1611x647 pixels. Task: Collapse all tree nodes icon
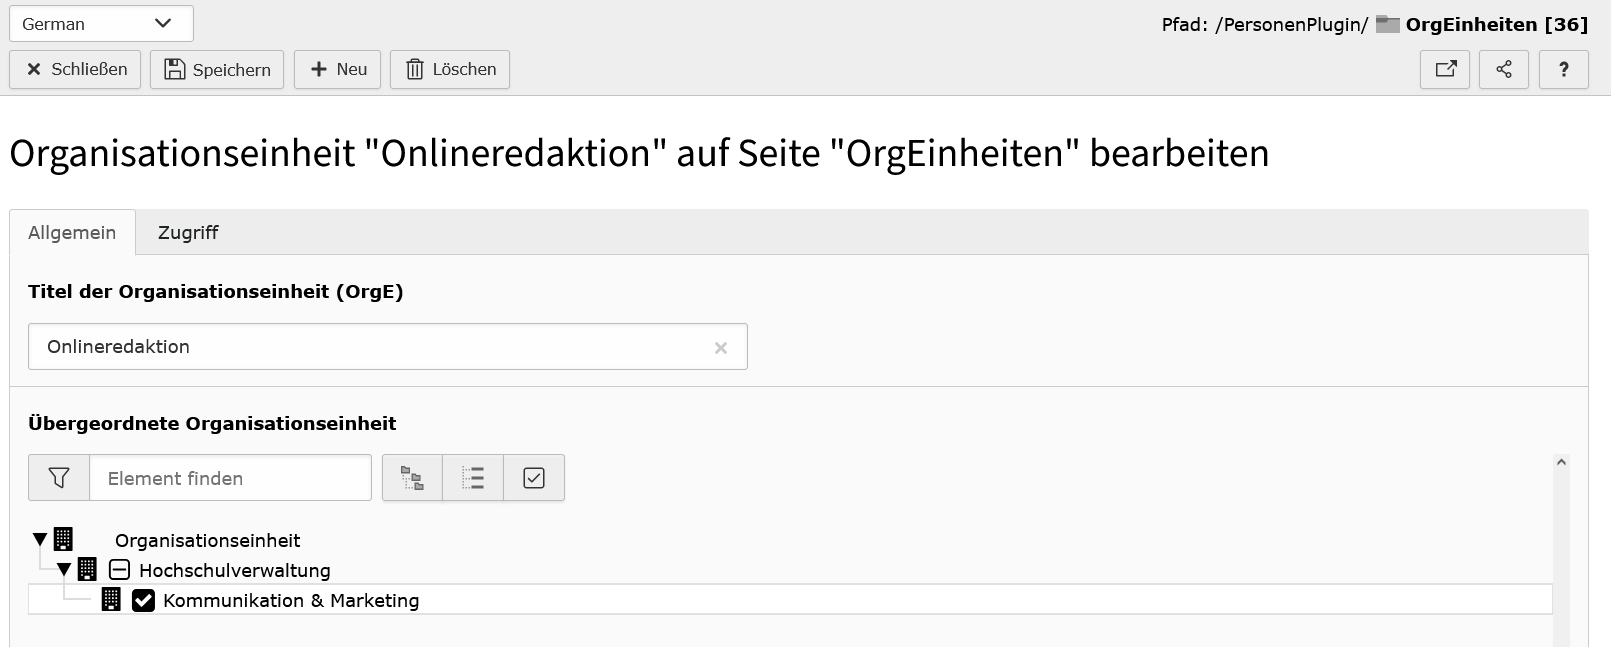(x=473, y=478)
